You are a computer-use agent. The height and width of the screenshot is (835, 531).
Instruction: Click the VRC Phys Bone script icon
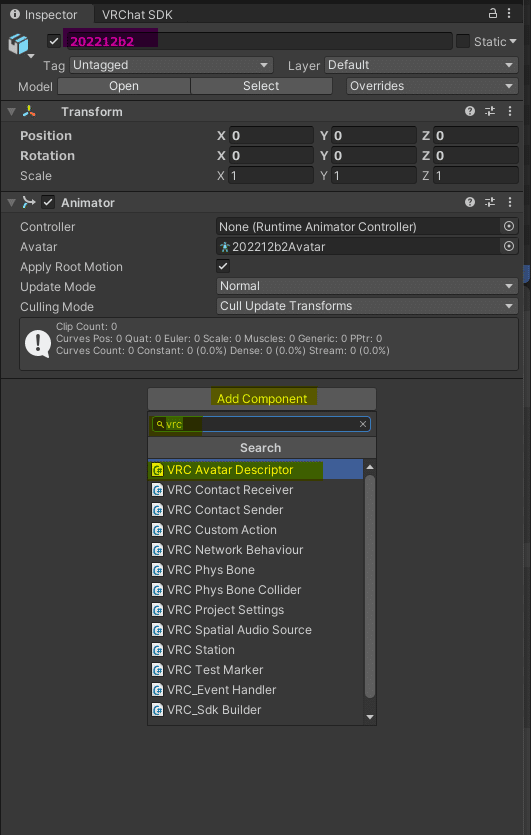pyautogui.click(x=157, y=570)
